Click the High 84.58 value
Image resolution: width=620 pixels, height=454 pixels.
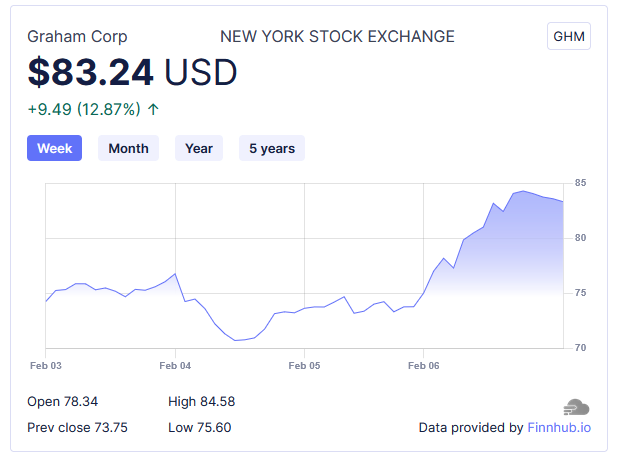(x=201, y=401)
